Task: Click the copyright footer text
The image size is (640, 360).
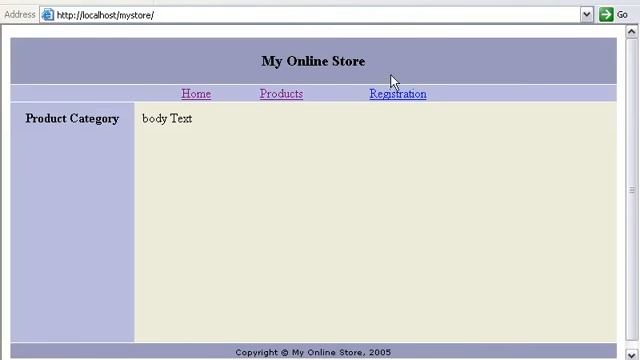Action: (313, 352)
